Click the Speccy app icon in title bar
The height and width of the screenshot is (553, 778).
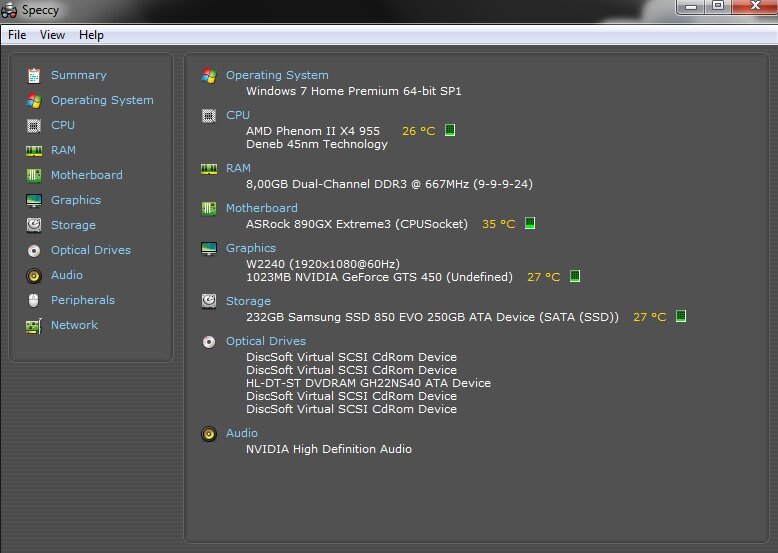(x=9, y=10)
